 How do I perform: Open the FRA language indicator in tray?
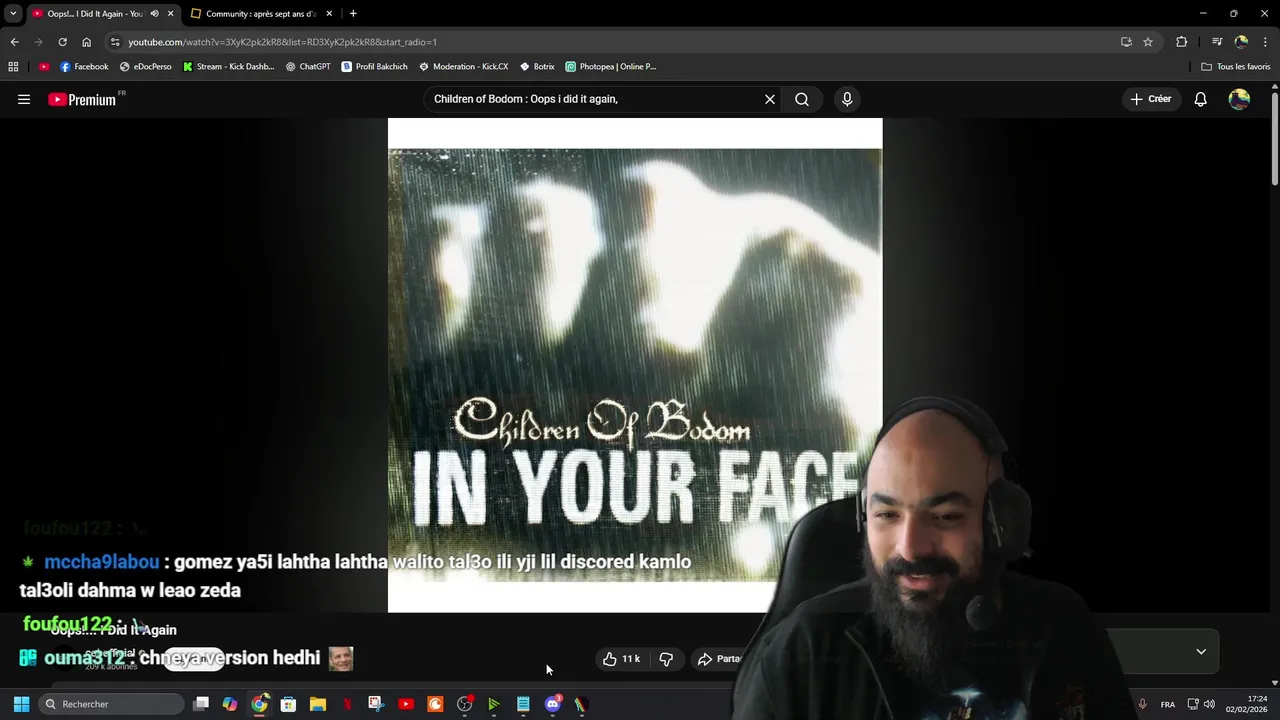[x=1168, y=704]
